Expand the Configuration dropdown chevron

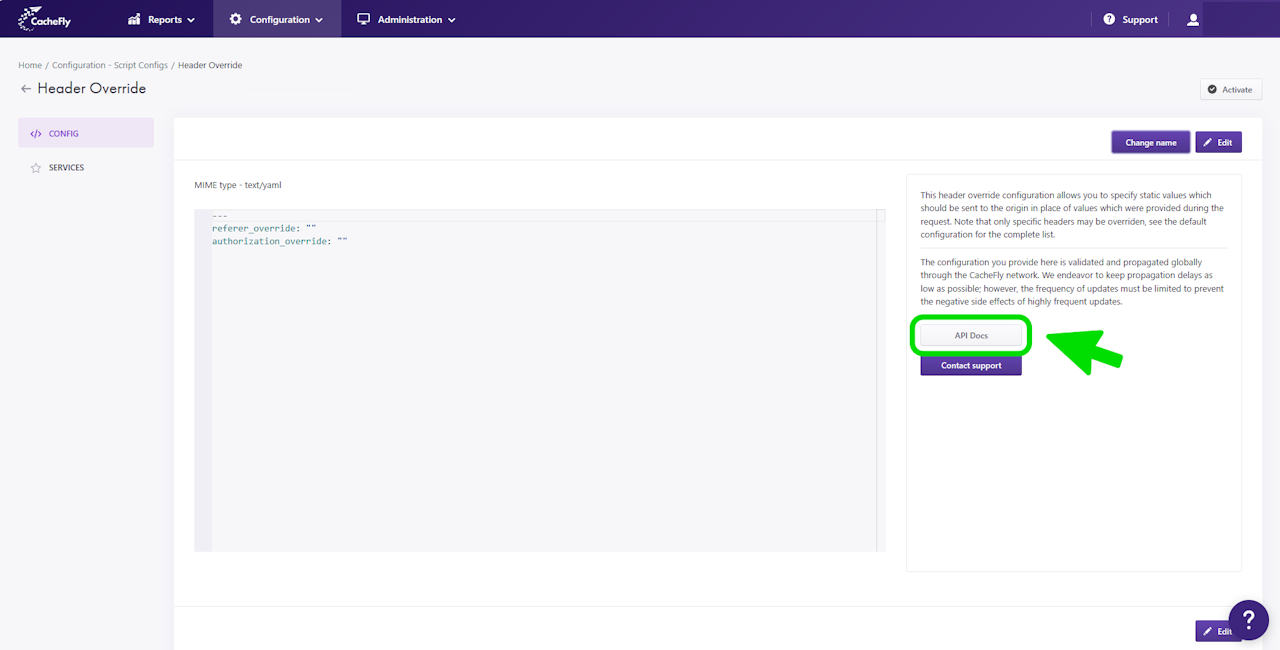(x=319, y=20)
